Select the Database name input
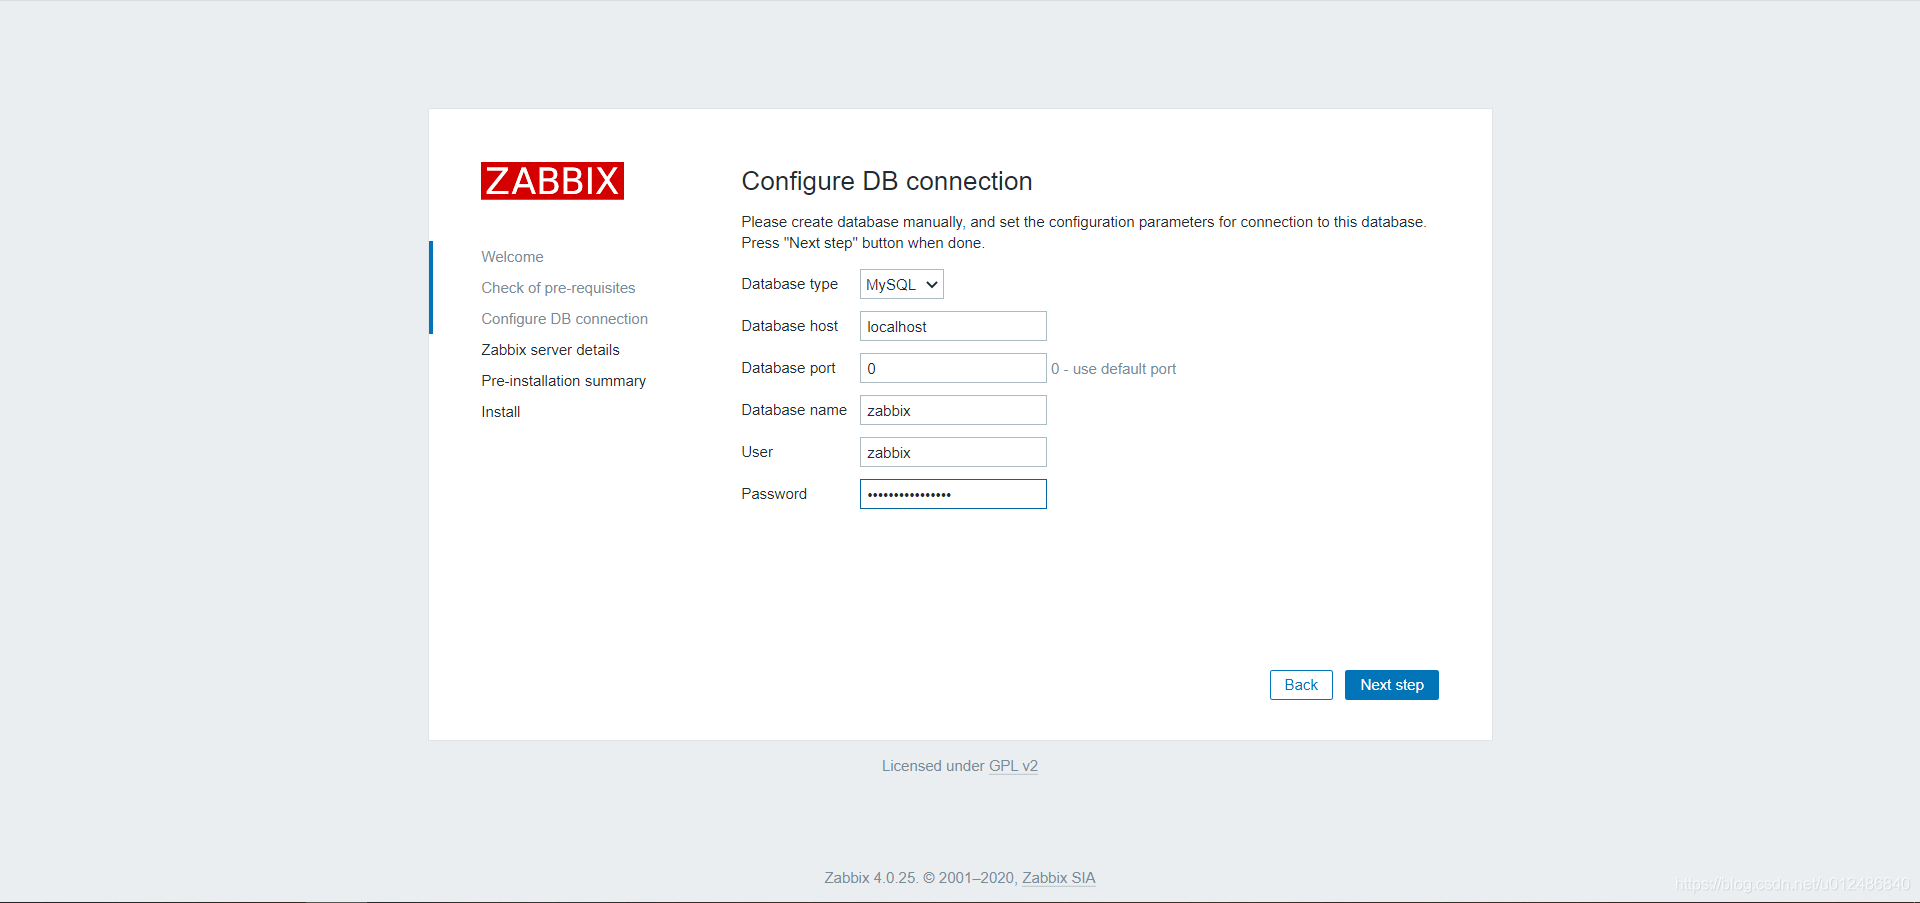This screenshot has height=903, width=1920. click(x=953, y=411)
